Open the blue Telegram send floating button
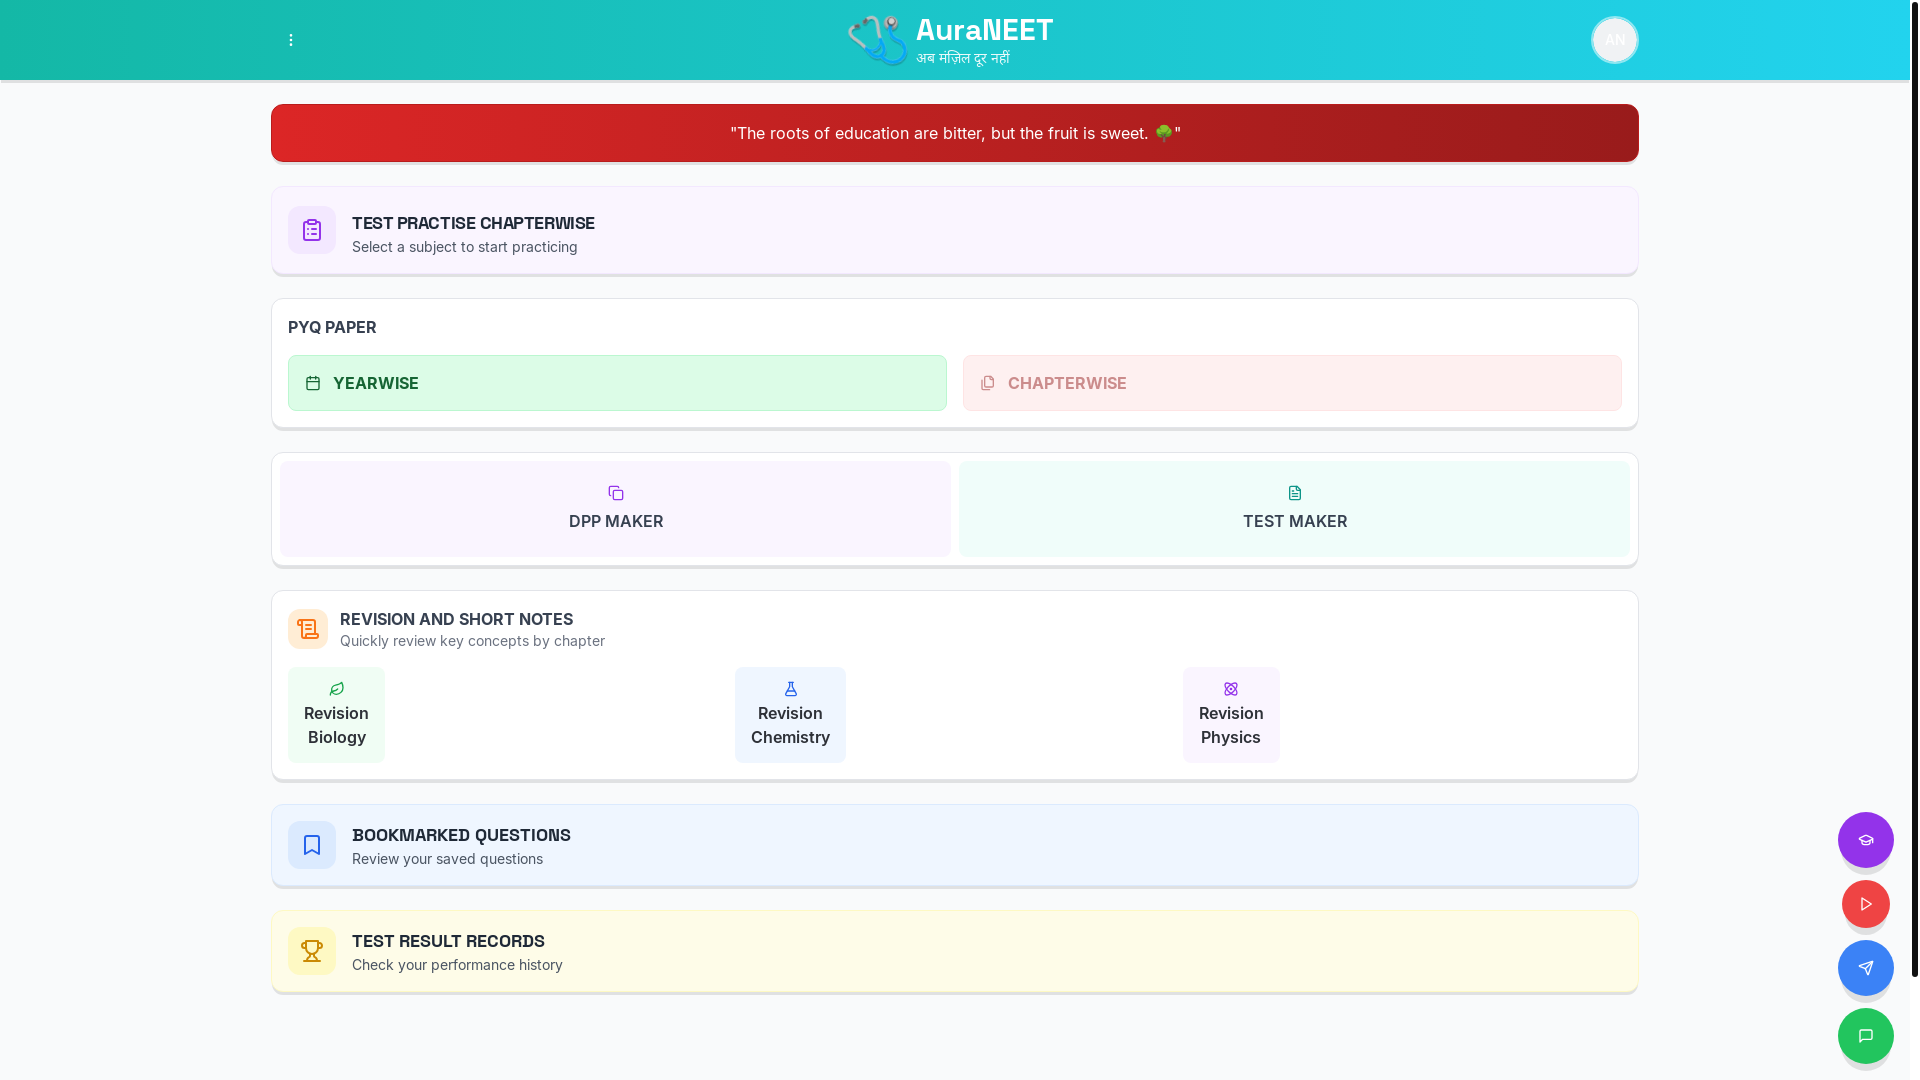This screenshot has height=1080, width=1920. tap(1866, 968)
